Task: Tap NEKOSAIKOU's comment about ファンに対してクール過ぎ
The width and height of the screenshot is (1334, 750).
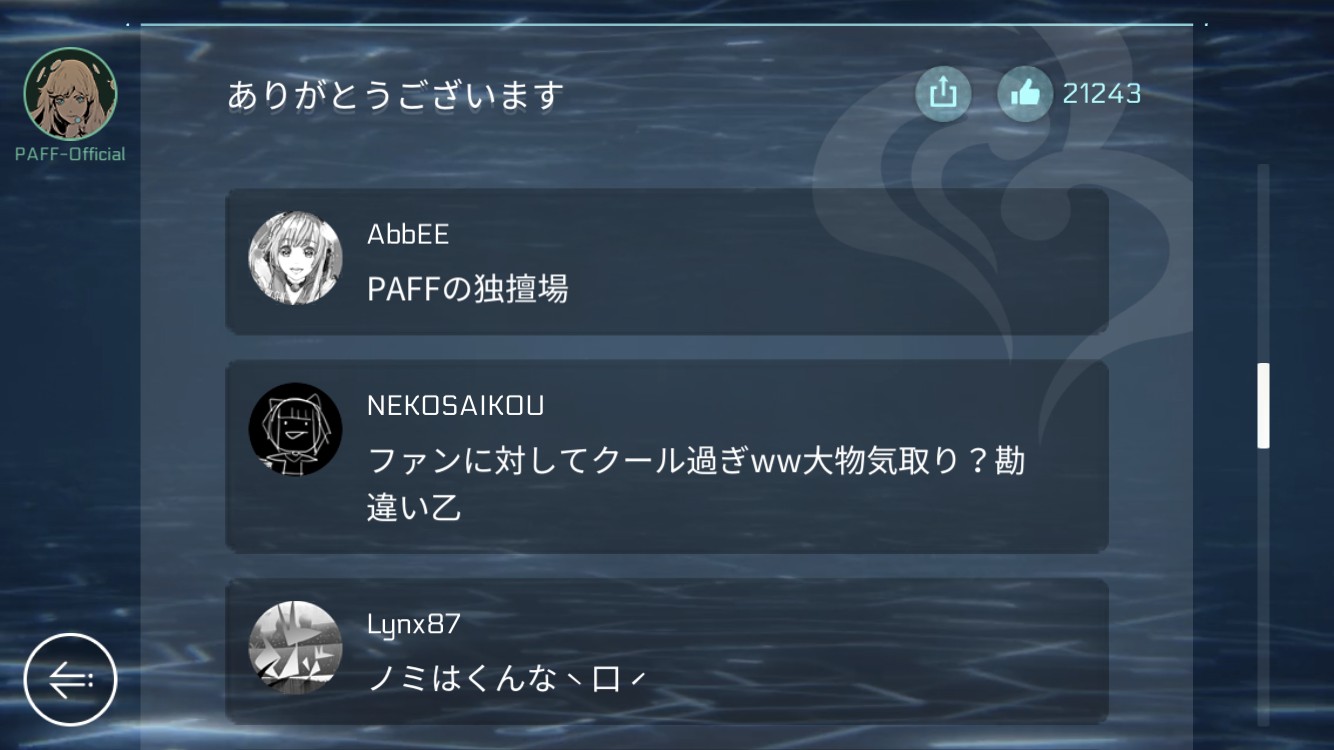Action: (696, 485)
